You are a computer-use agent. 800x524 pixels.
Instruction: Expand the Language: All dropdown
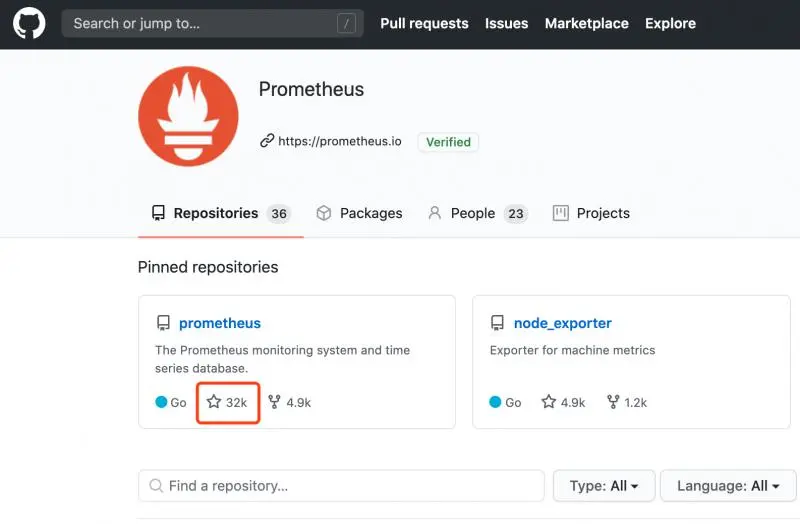point(728,486)
